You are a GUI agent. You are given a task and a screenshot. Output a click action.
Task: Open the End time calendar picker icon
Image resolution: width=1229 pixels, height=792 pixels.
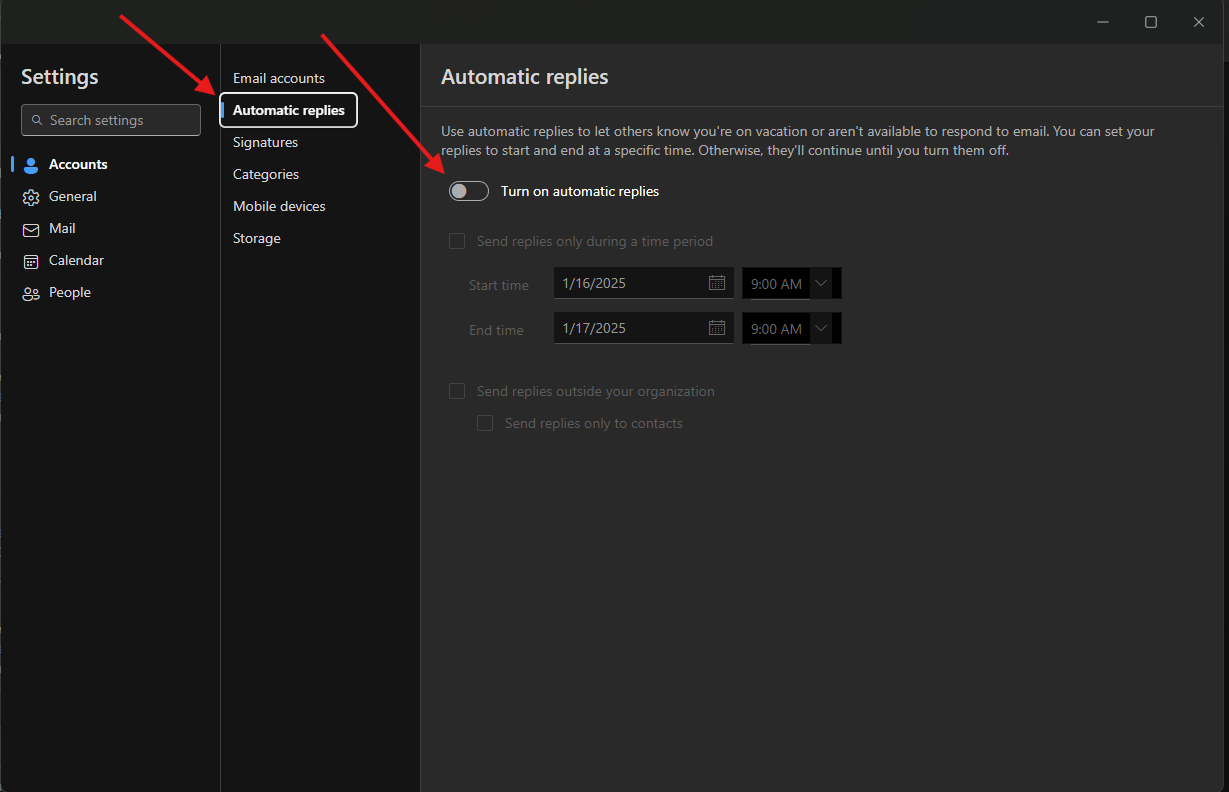(x=717, y=328)
